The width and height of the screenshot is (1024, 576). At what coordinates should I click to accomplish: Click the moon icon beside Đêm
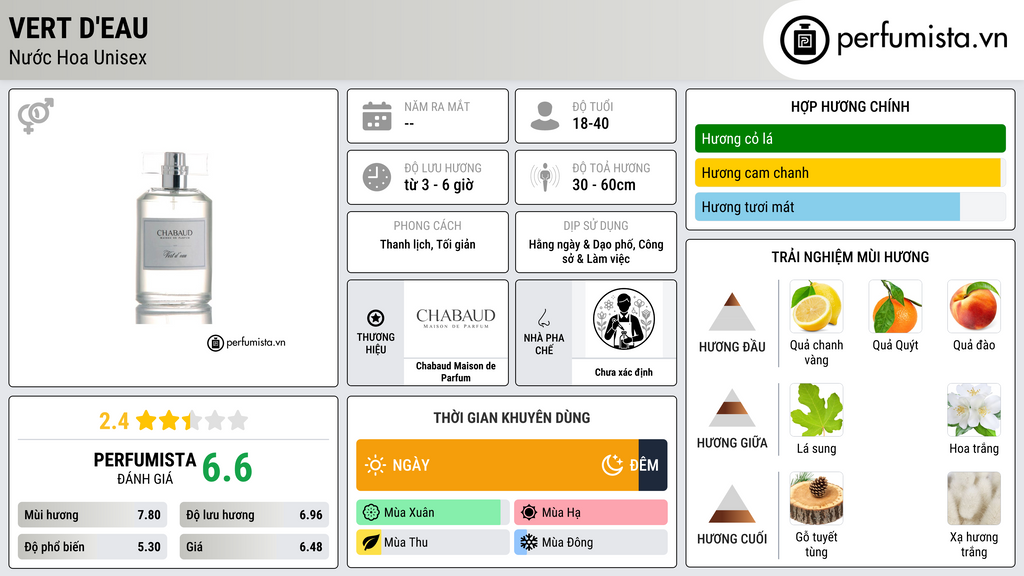(x=612, y=465)
